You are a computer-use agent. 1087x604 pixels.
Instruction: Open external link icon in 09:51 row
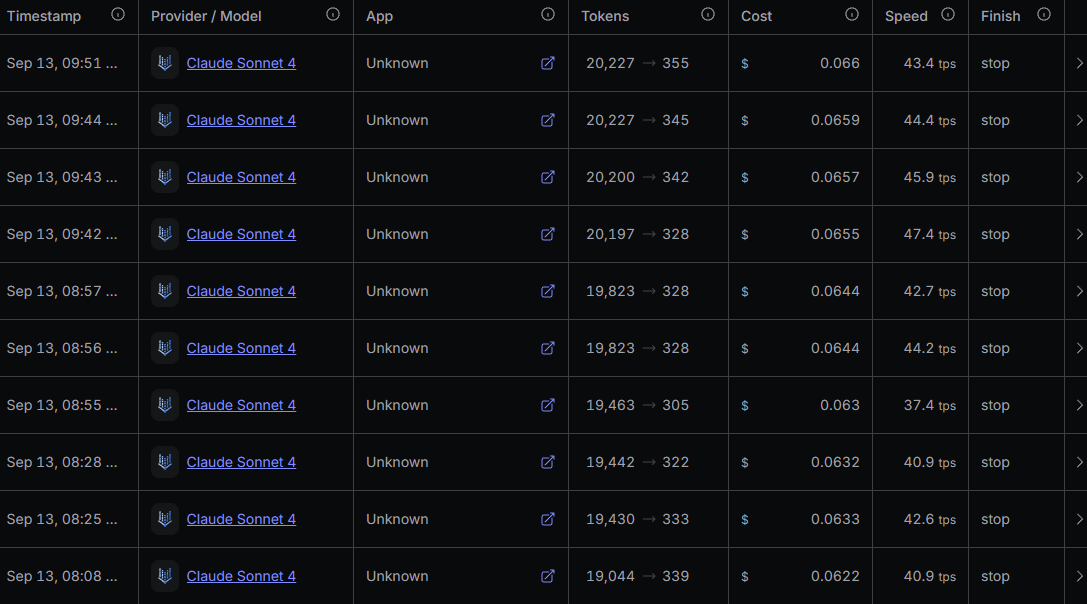pos(548,63)
